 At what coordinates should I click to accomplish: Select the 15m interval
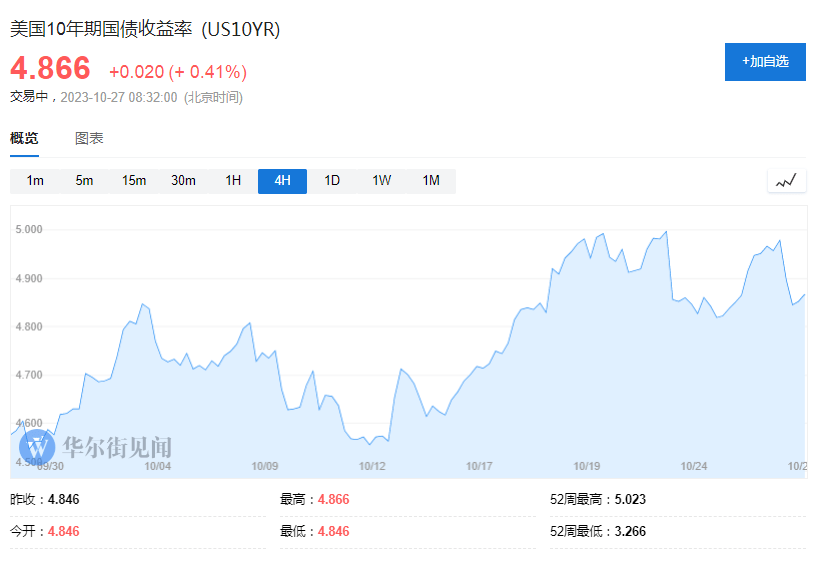point(134,181)
